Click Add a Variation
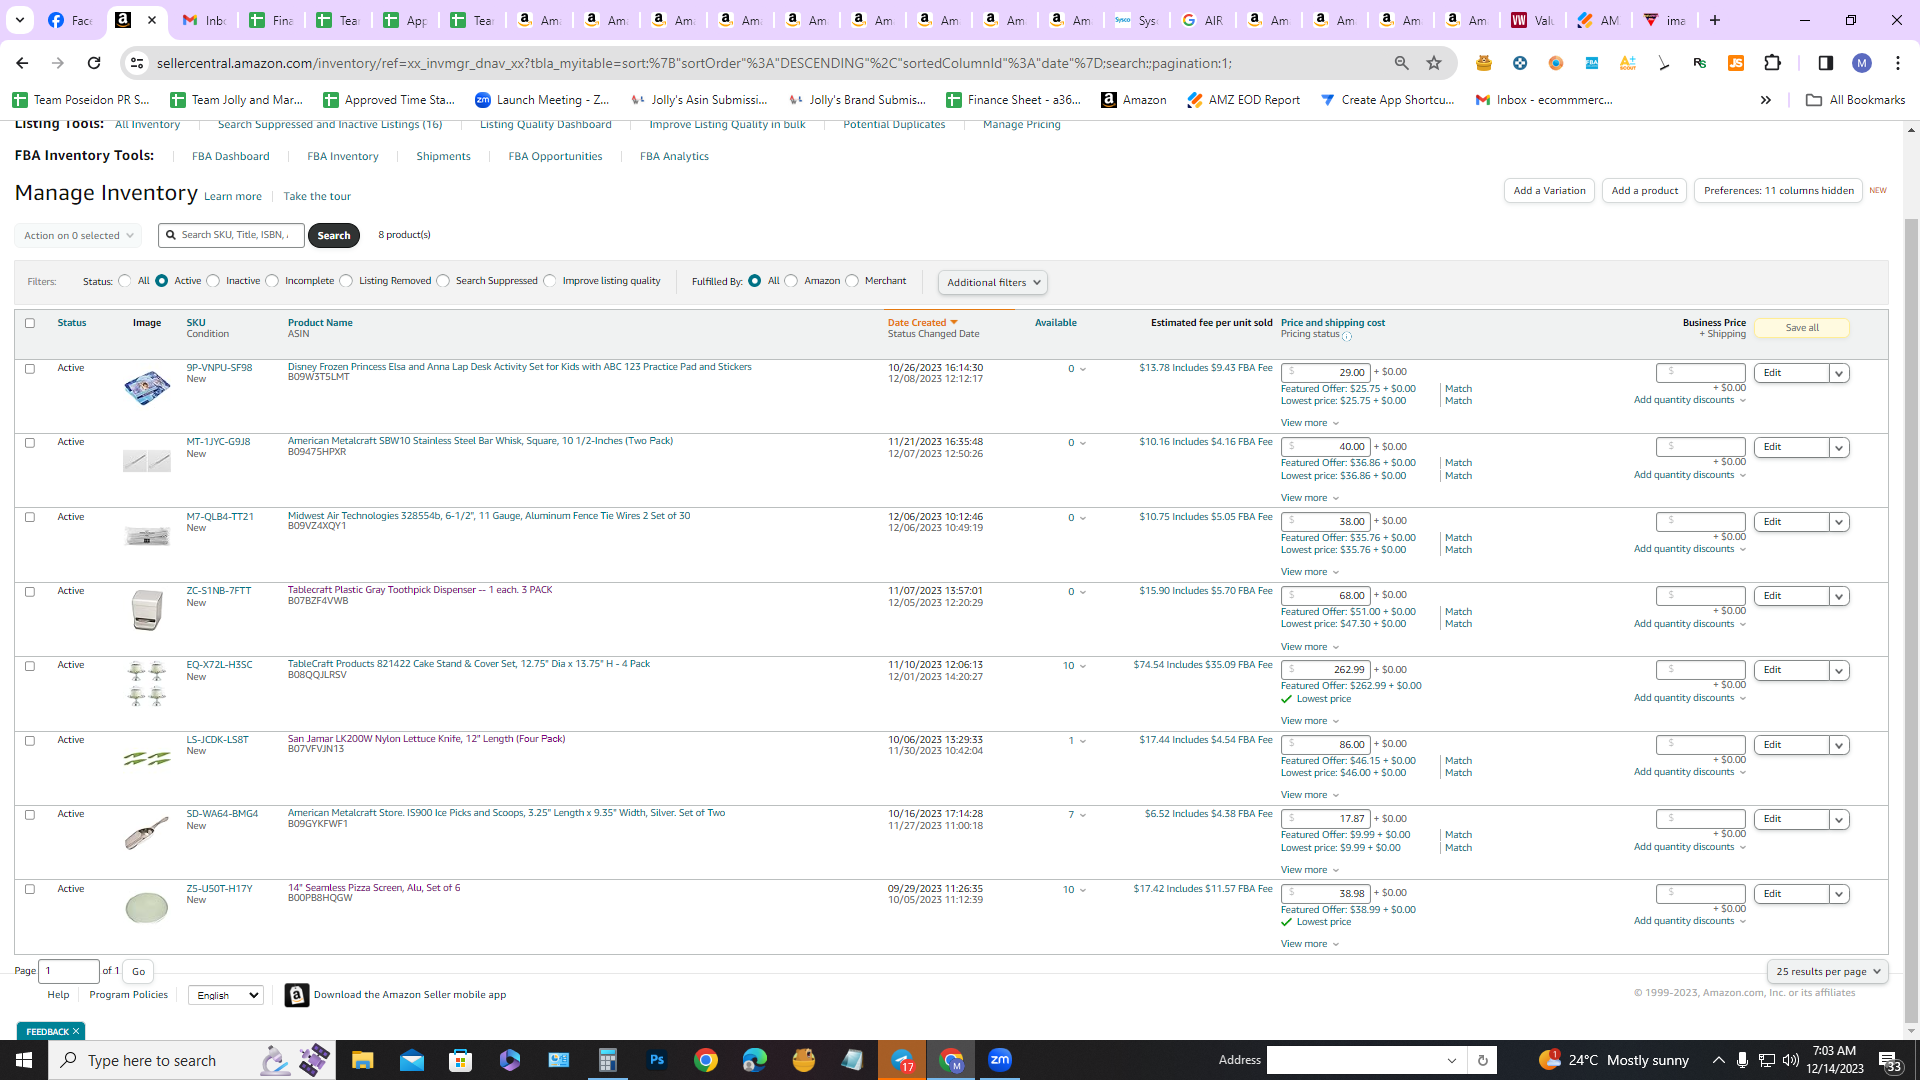This screenshot has height=1080, width=1920. pyautogui.click(x=1549, y=191)
